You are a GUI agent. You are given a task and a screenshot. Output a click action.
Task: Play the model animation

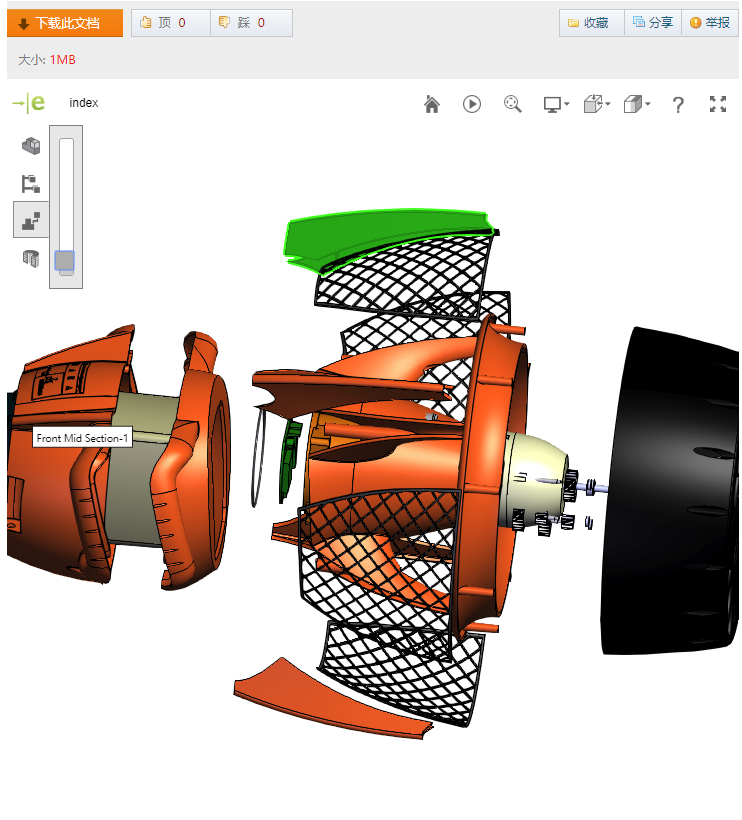pyautogui.click(x=472, y=104)
